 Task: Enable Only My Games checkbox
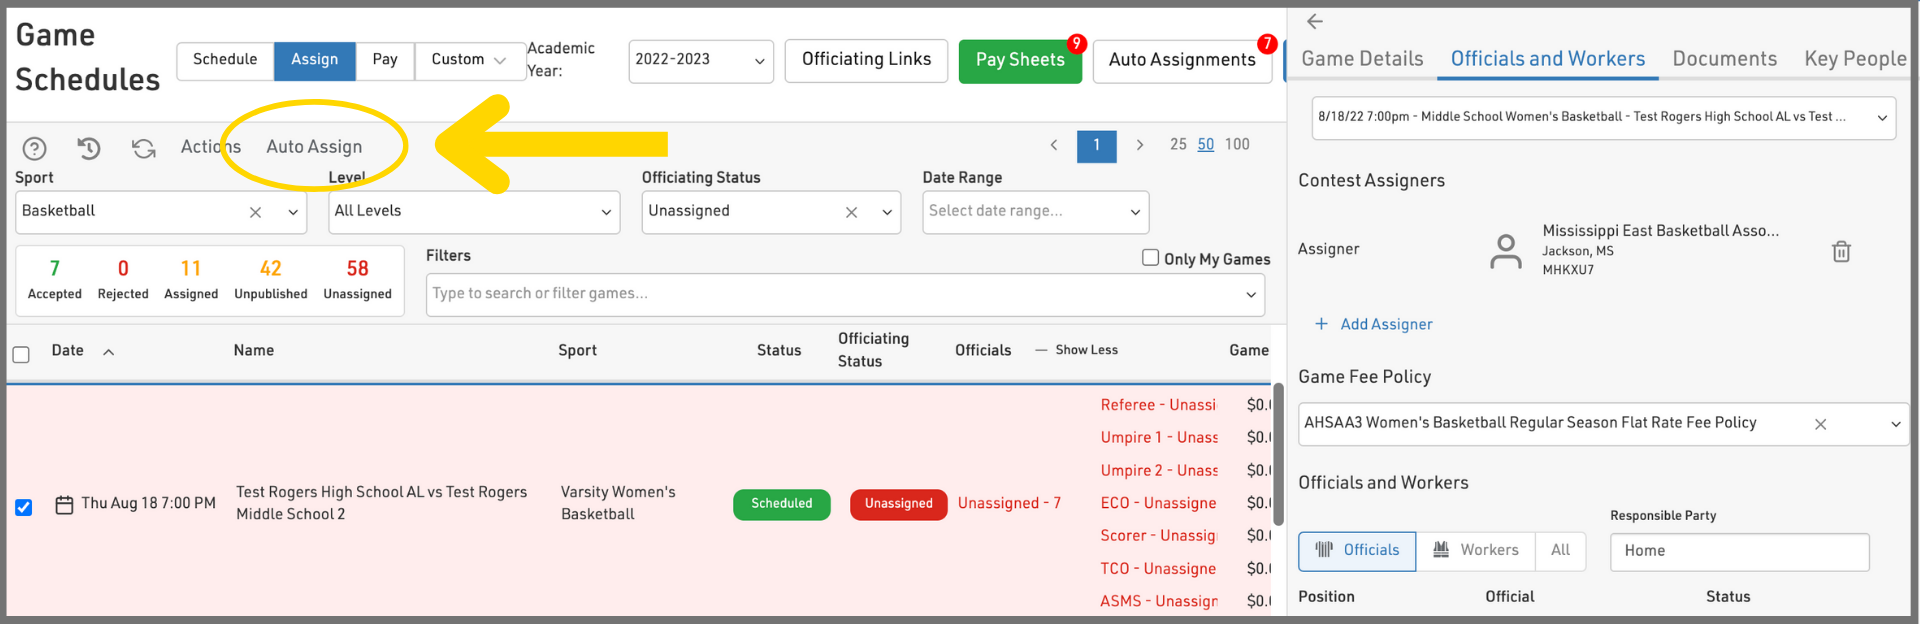point(1150,258)
